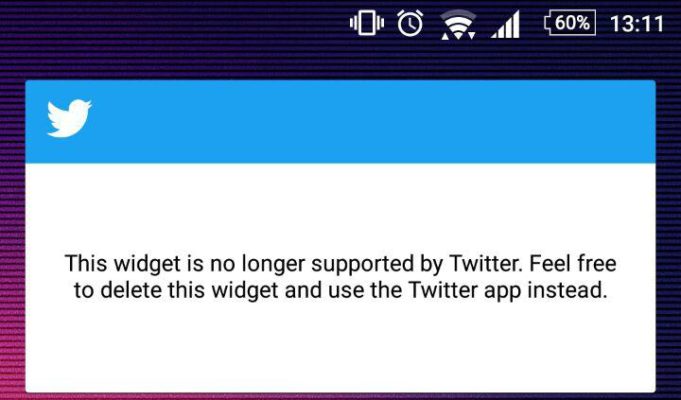Tap the Wi-Fi signal icon
This screenshot has width=681, height=400.
(458, 22)
